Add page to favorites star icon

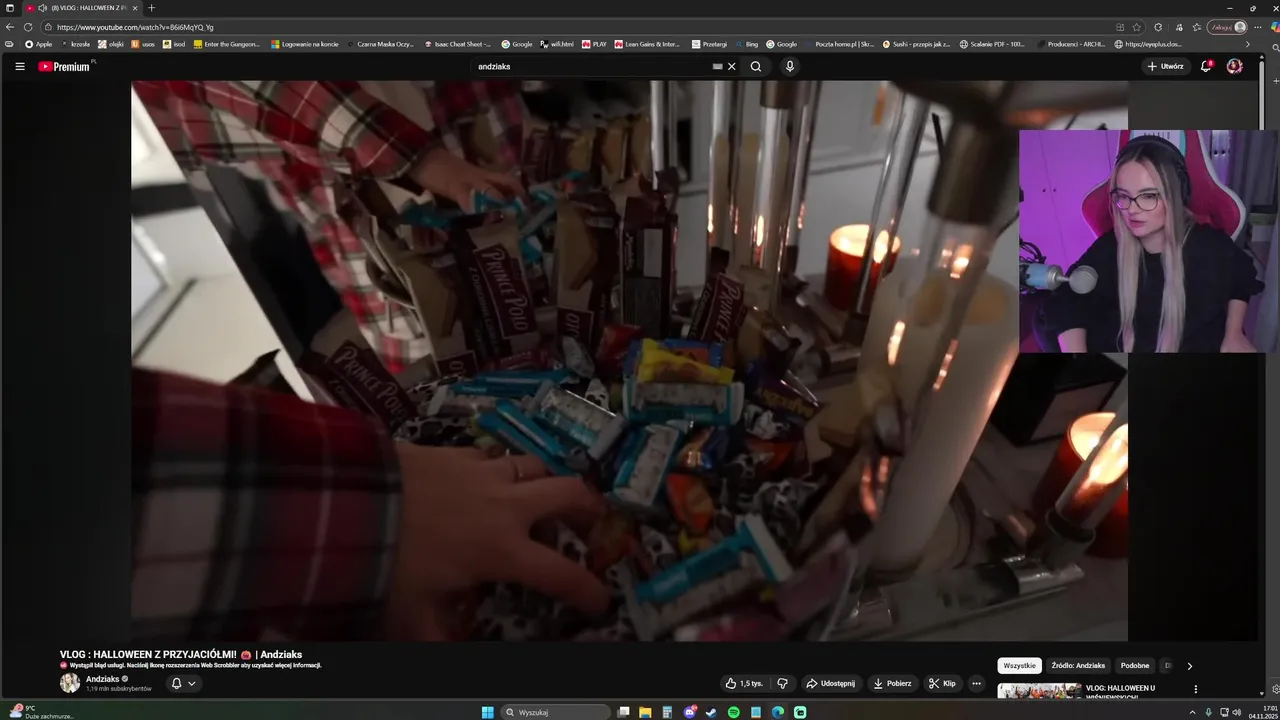[1136, 27]
